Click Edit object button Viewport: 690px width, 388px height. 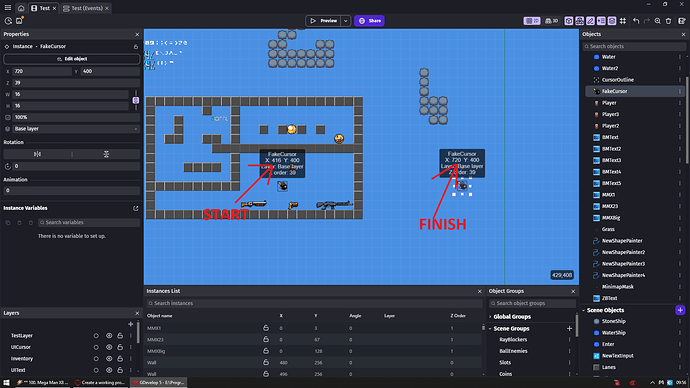click(x=72, y=59)
